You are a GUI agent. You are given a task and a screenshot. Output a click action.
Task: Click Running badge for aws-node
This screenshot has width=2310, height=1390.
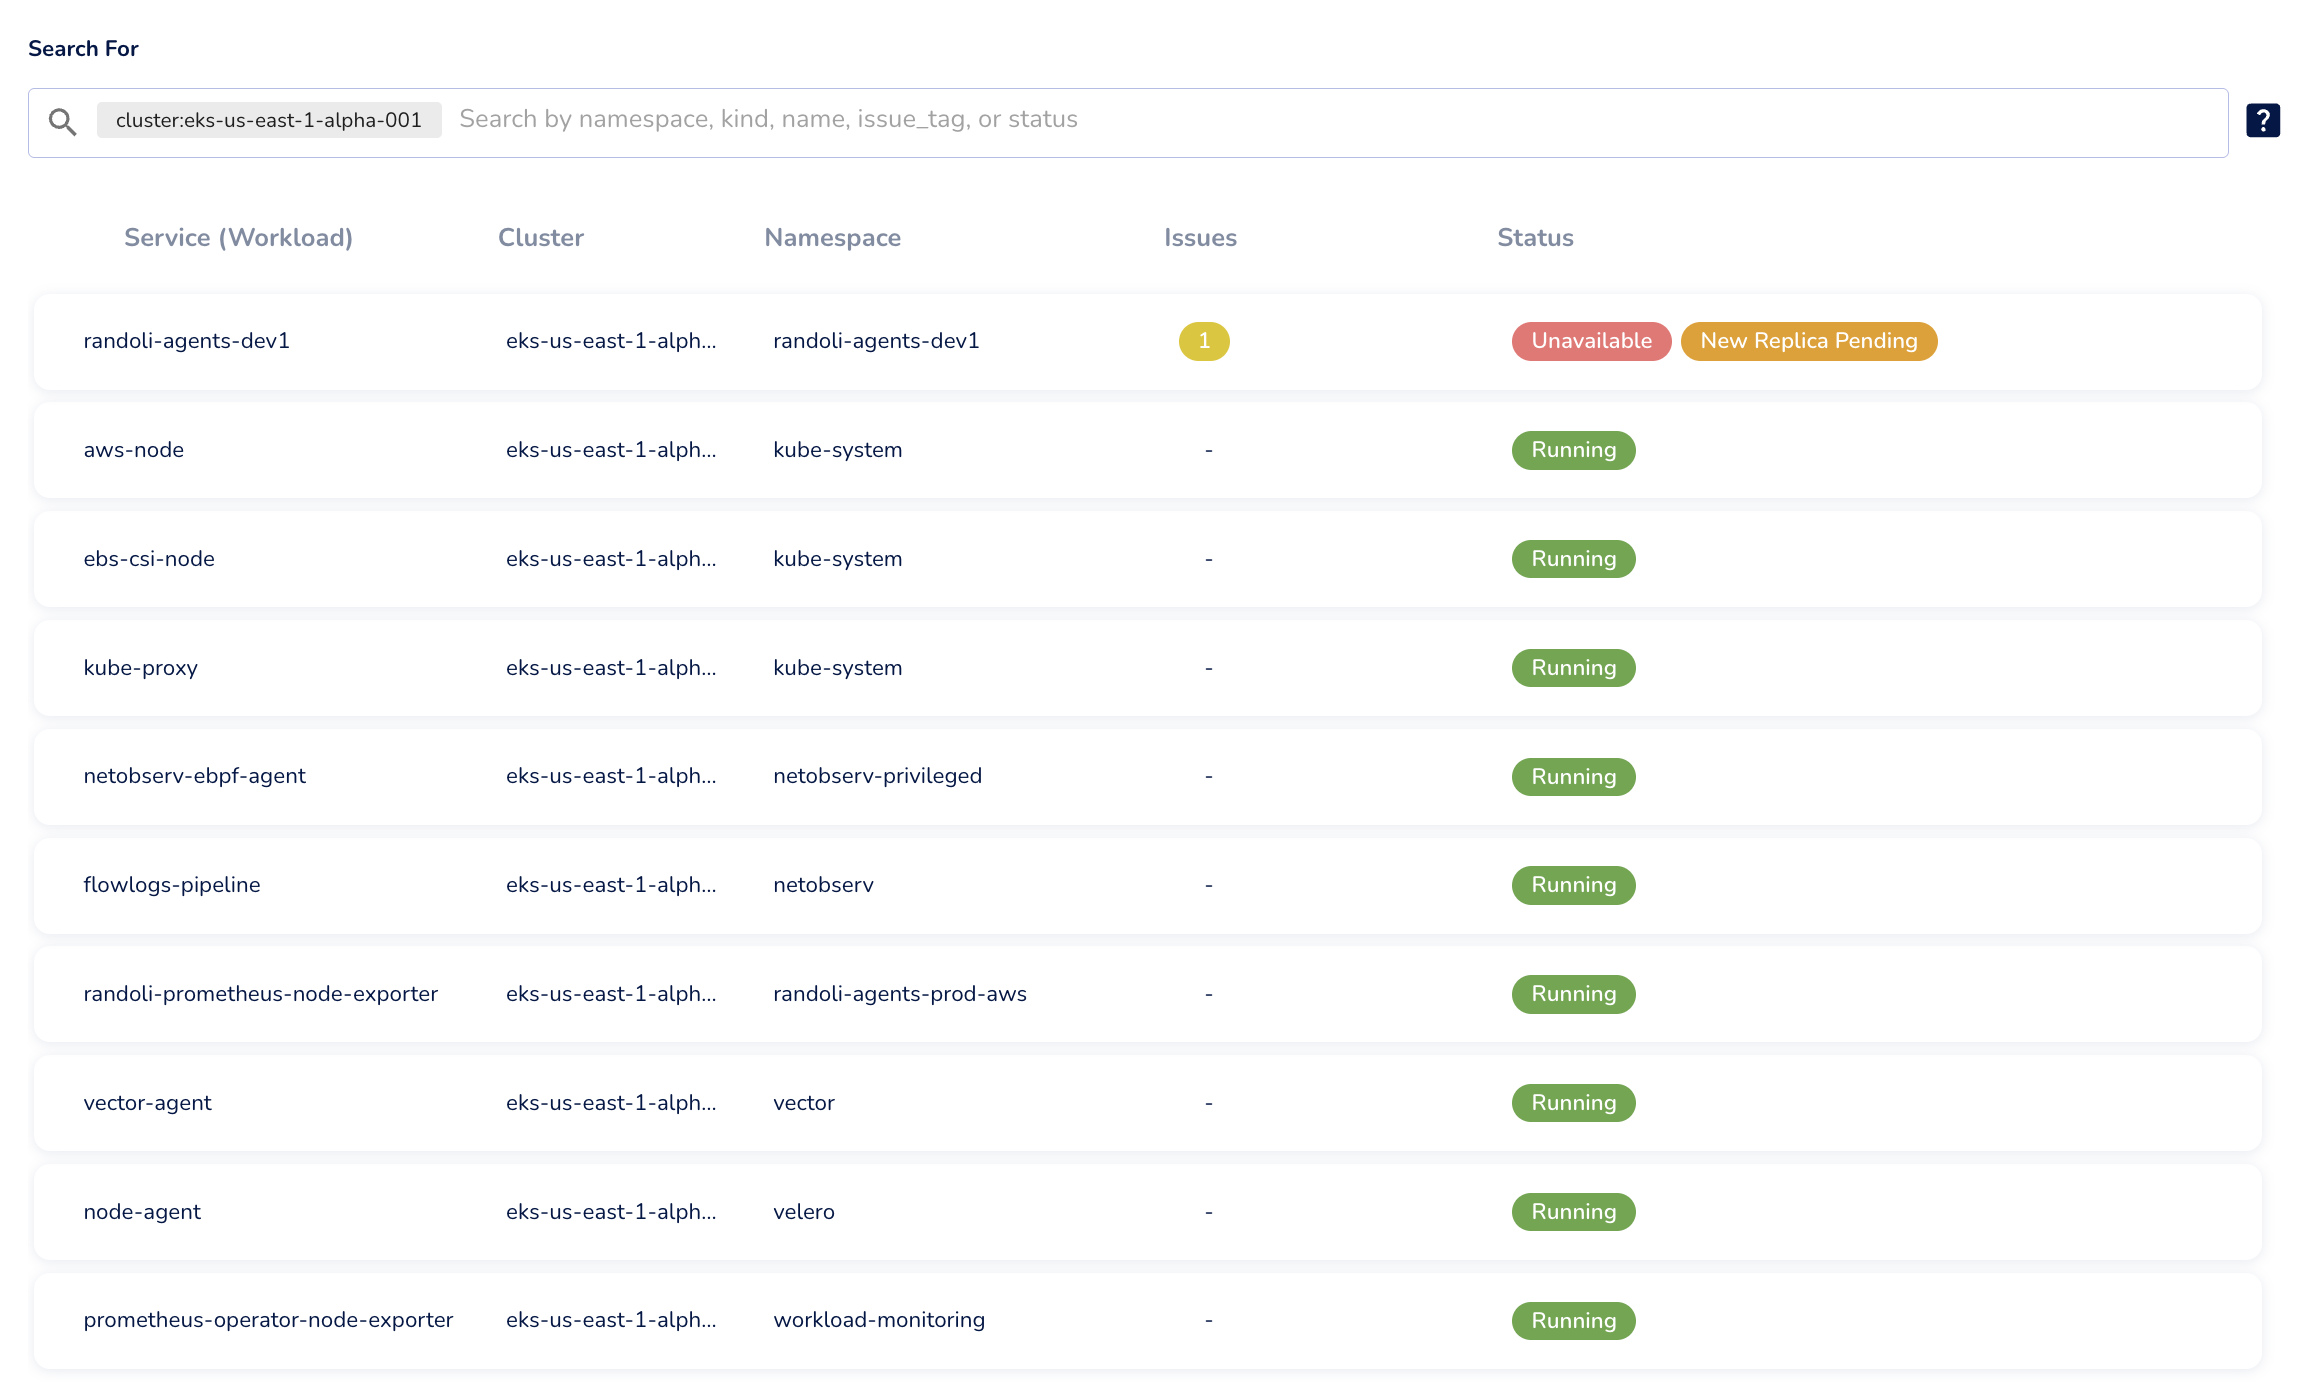coord(1573,450)
